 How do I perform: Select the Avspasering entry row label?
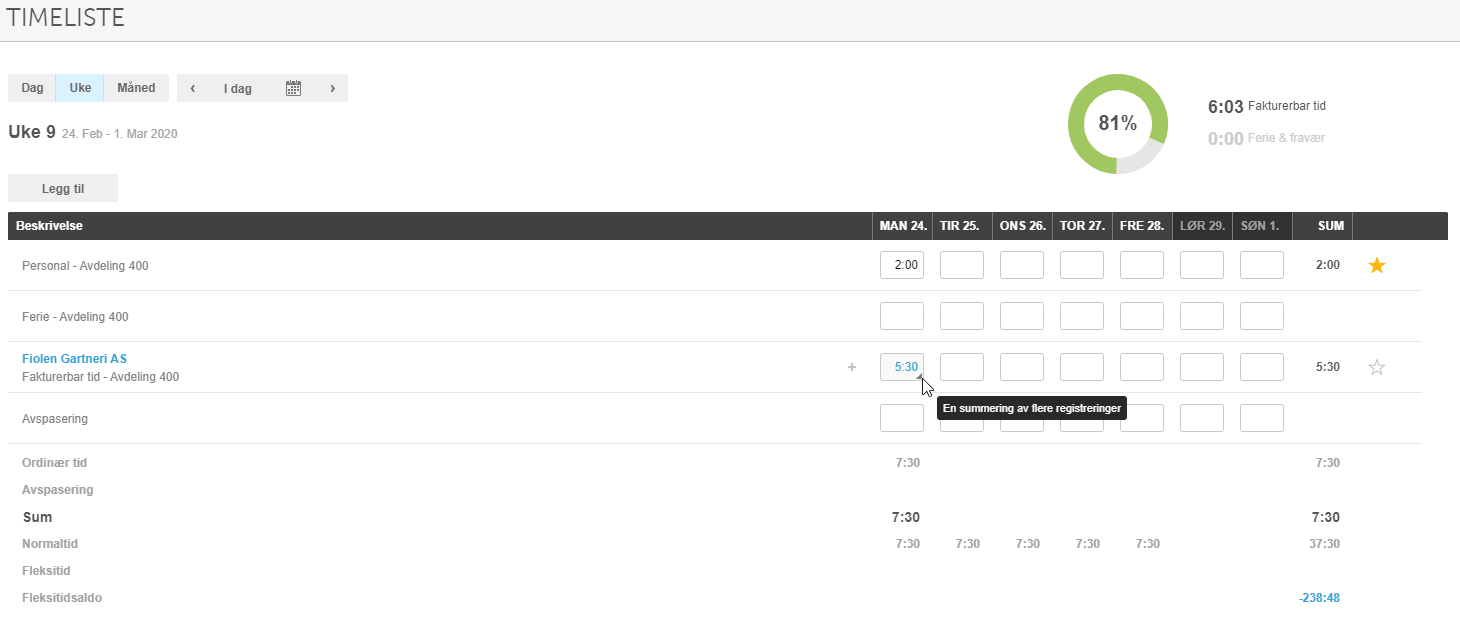point(55,419)
